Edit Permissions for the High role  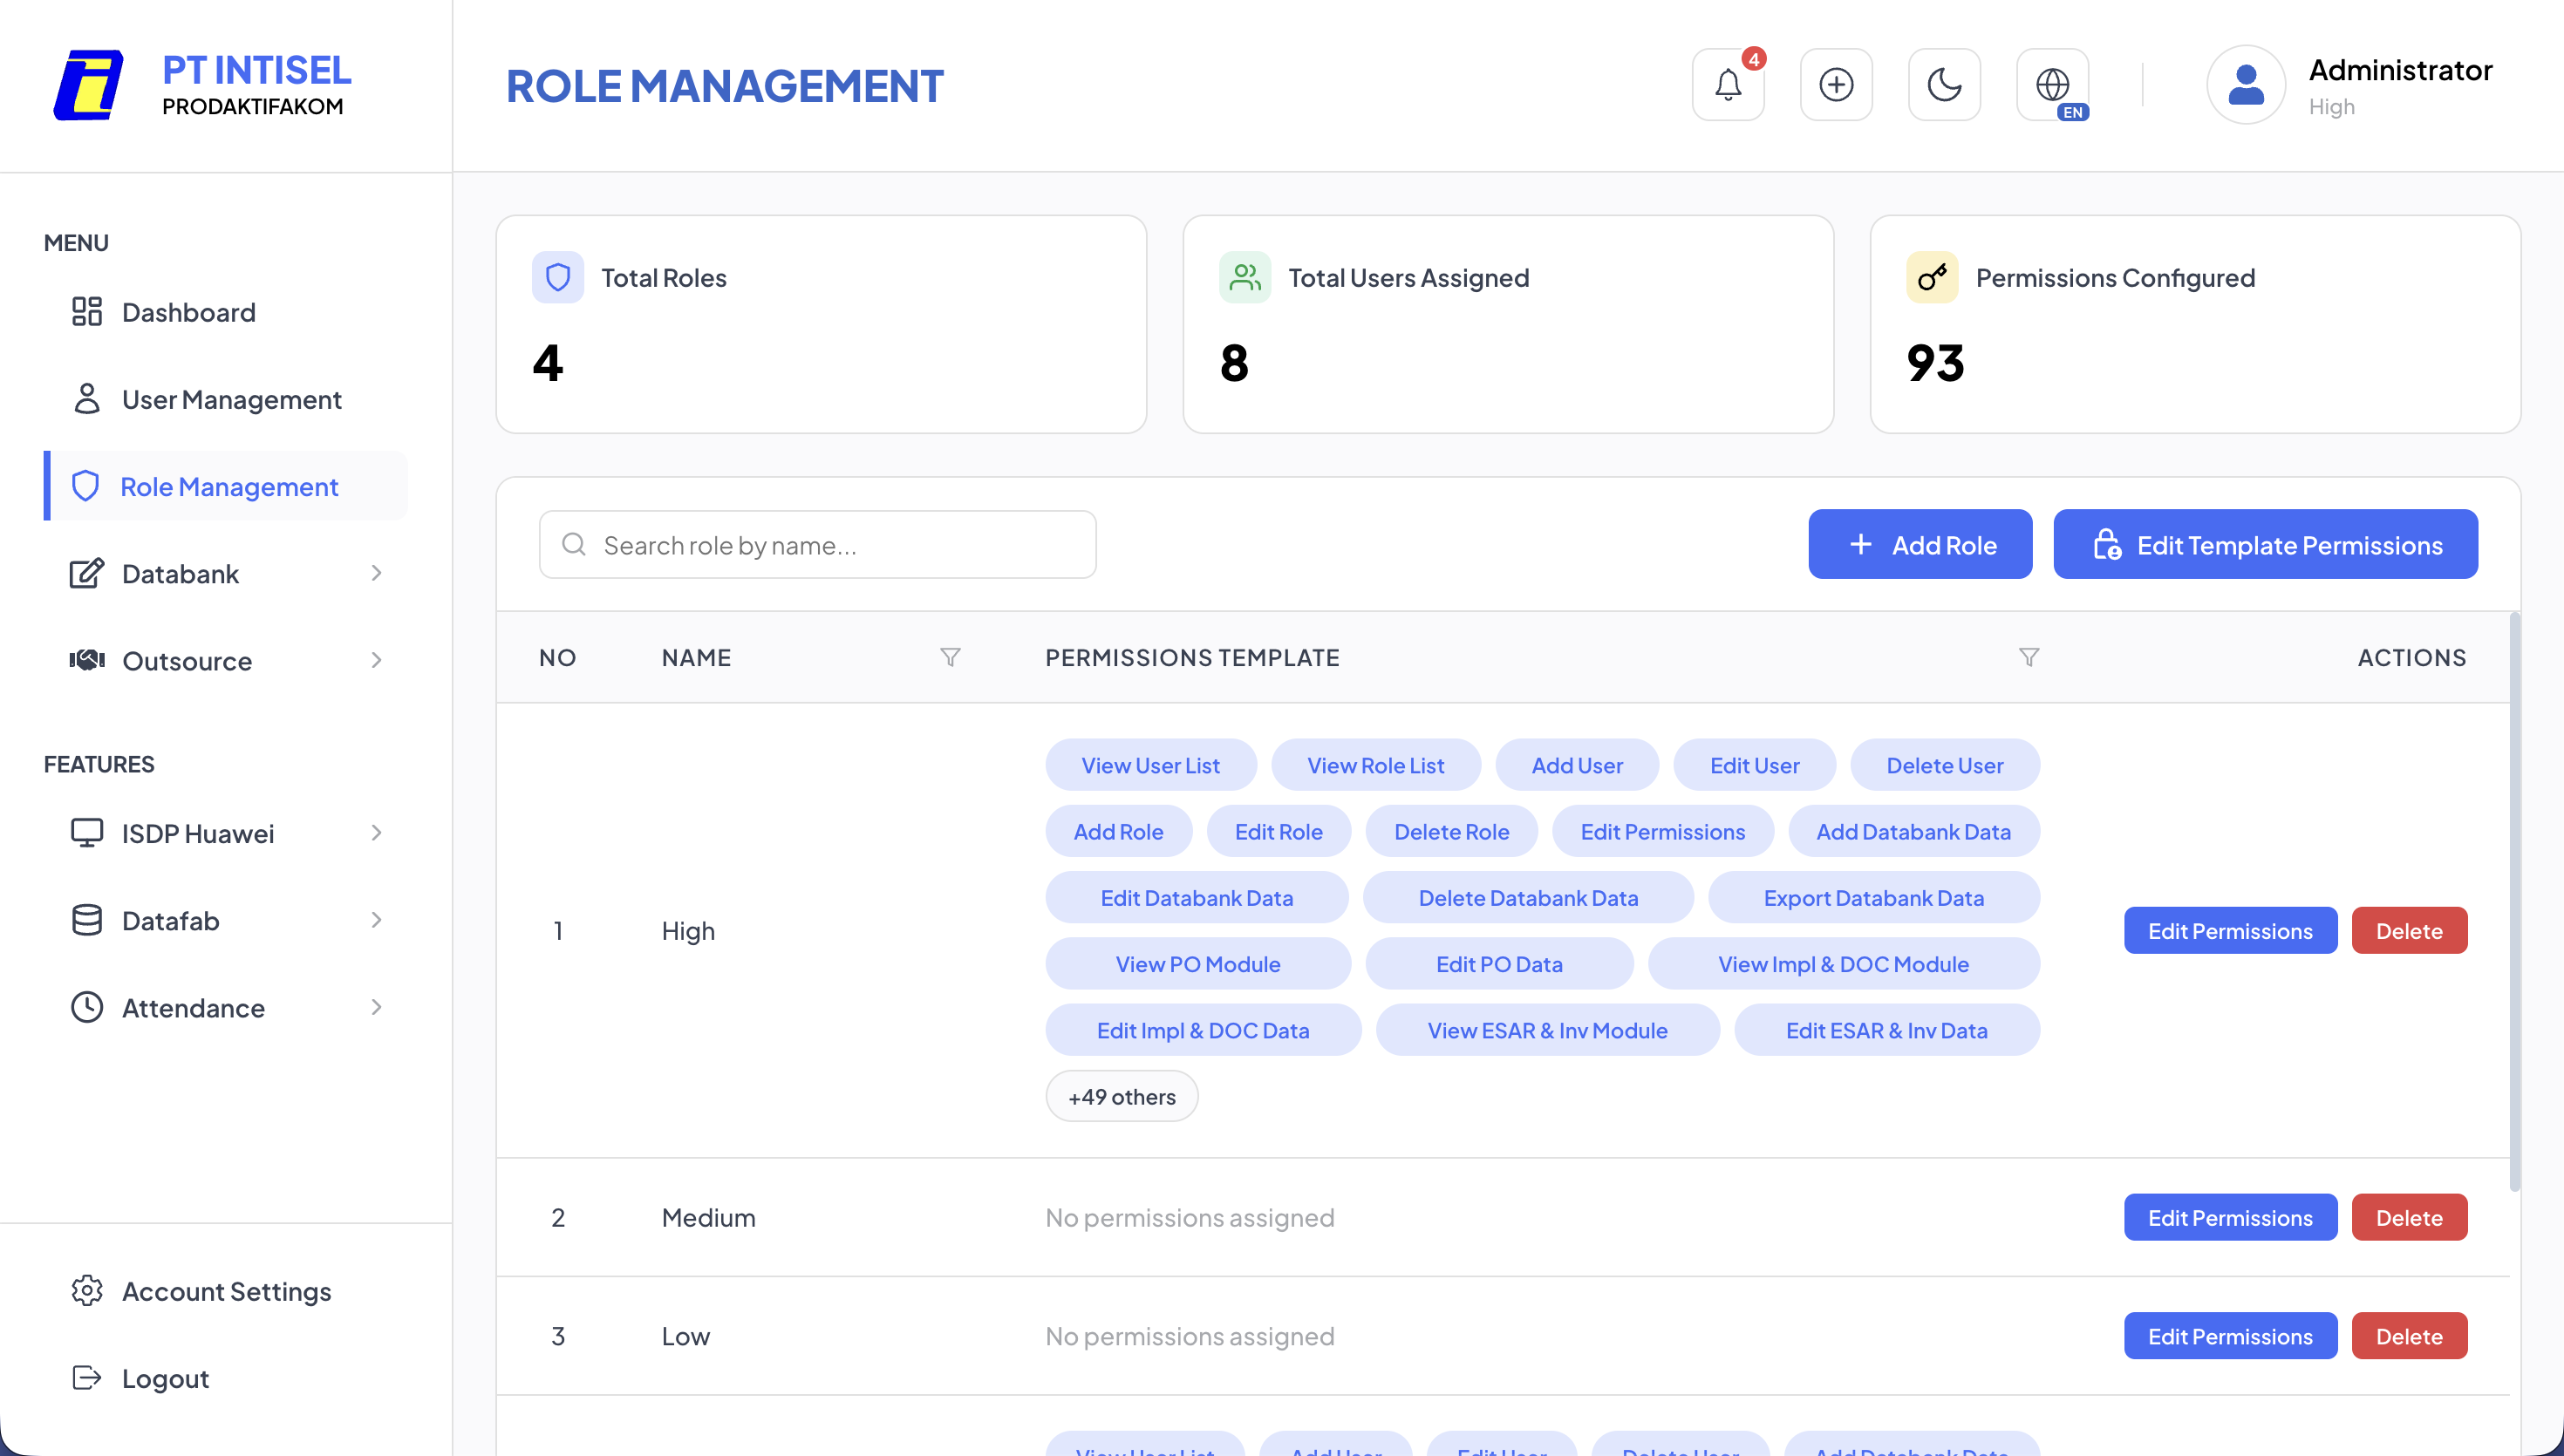[x=2230, y=930]
